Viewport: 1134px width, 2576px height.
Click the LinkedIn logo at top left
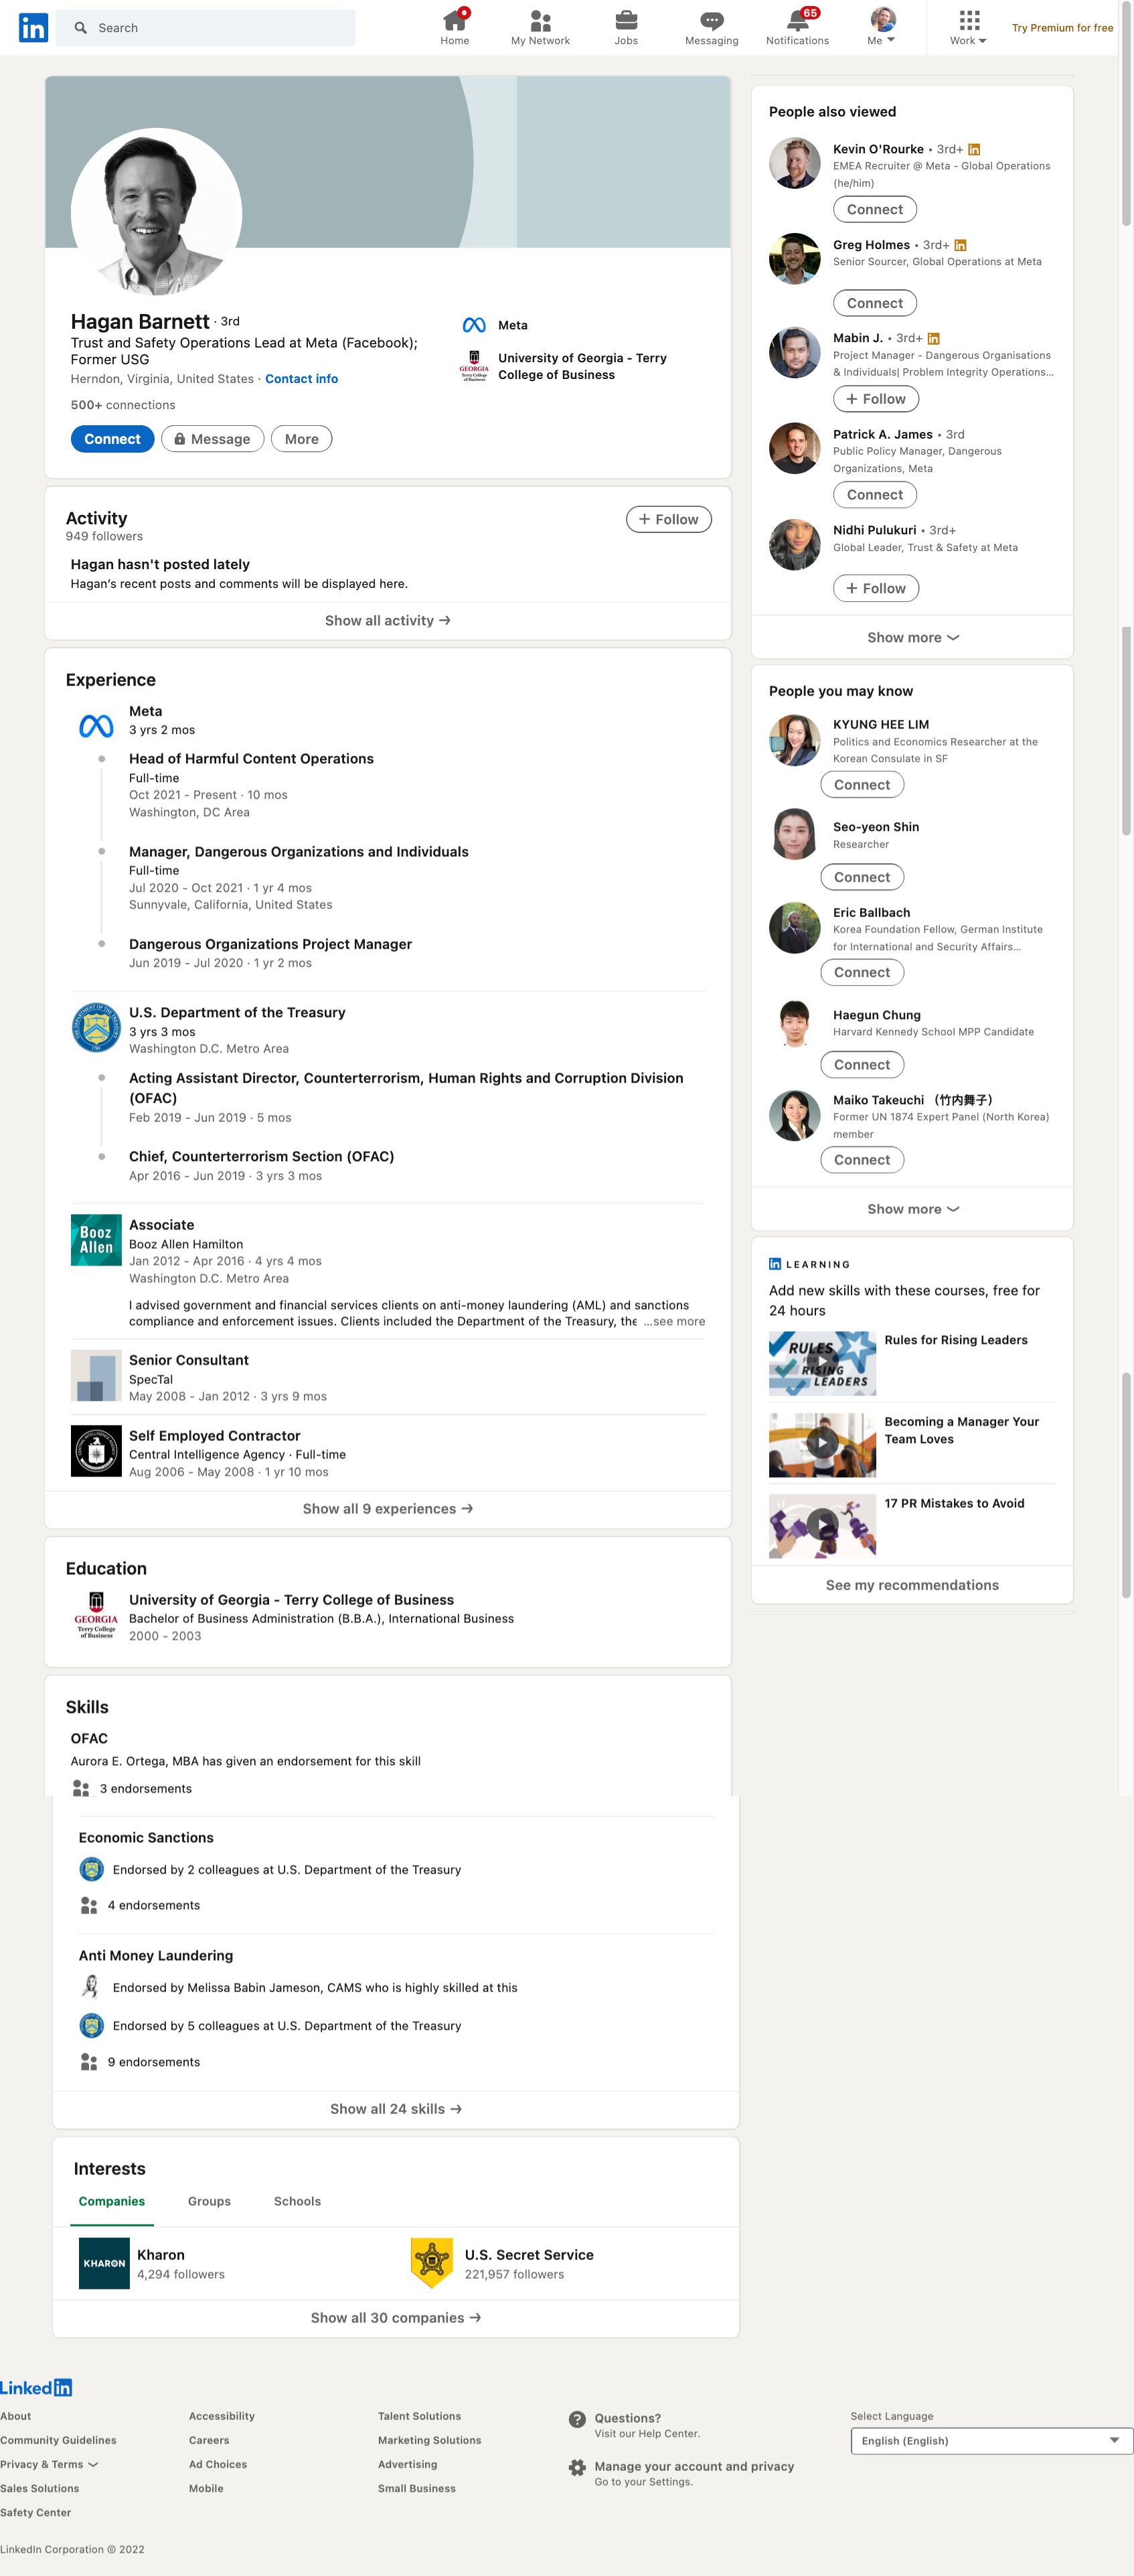tap(33, 28)
